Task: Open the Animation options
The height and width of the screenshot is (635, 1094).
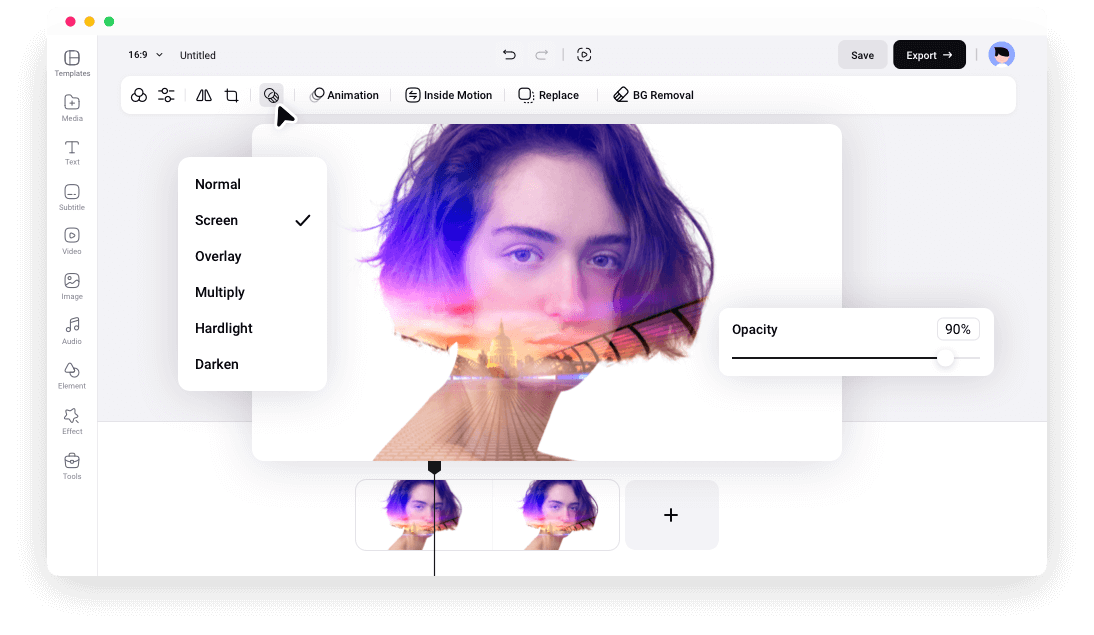Action: click(x=345, y=95)
